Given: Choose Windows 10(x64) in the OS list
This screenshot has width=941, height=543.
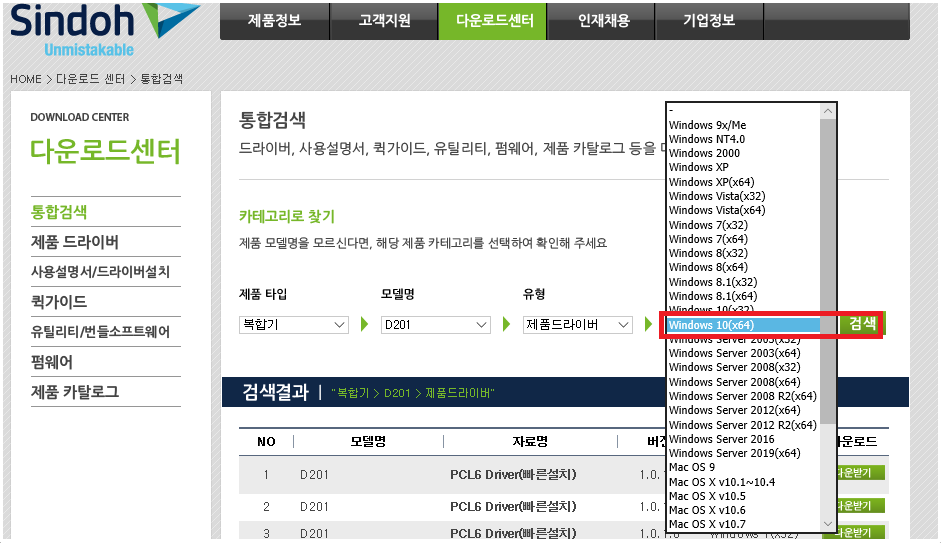Looking at the screenshot, I should [744, 325].
